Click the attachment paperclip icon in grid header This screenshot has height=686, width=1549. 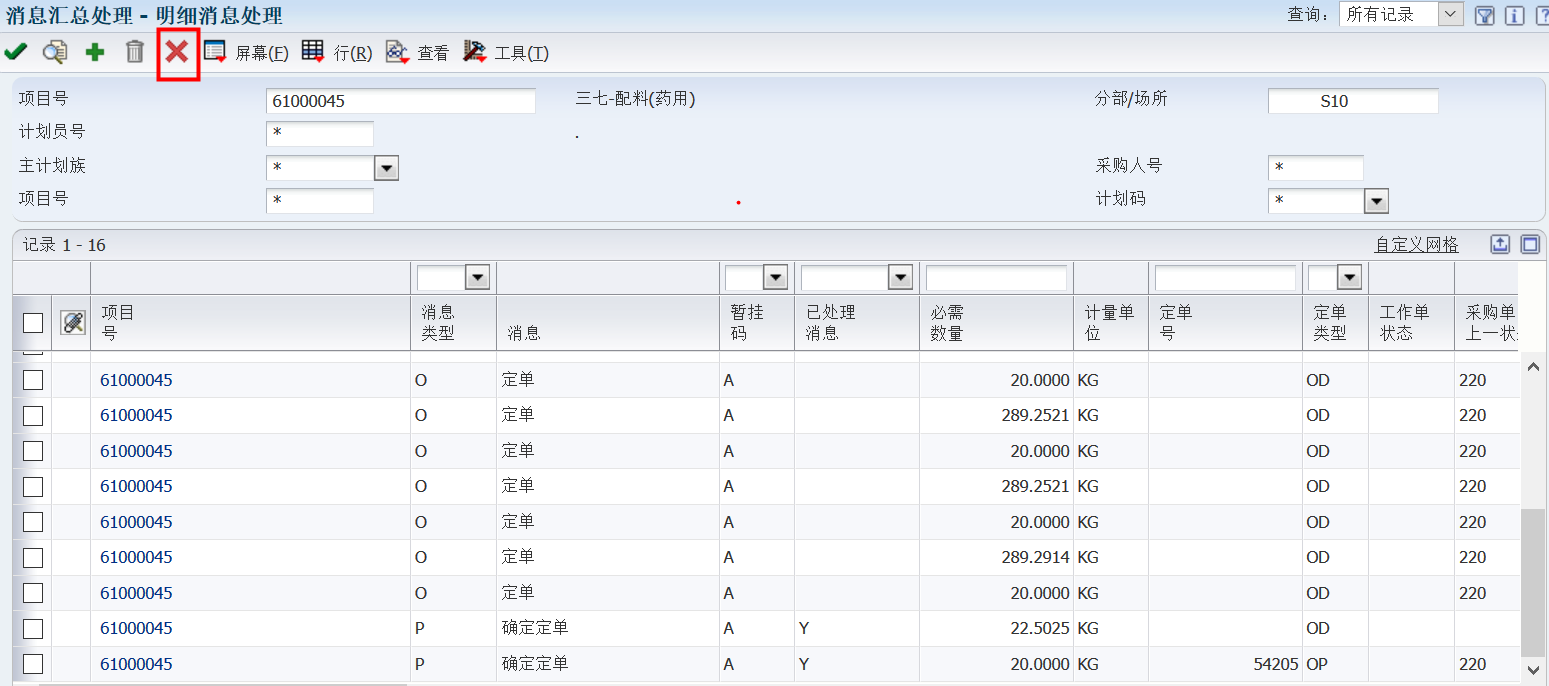point(73,322)
